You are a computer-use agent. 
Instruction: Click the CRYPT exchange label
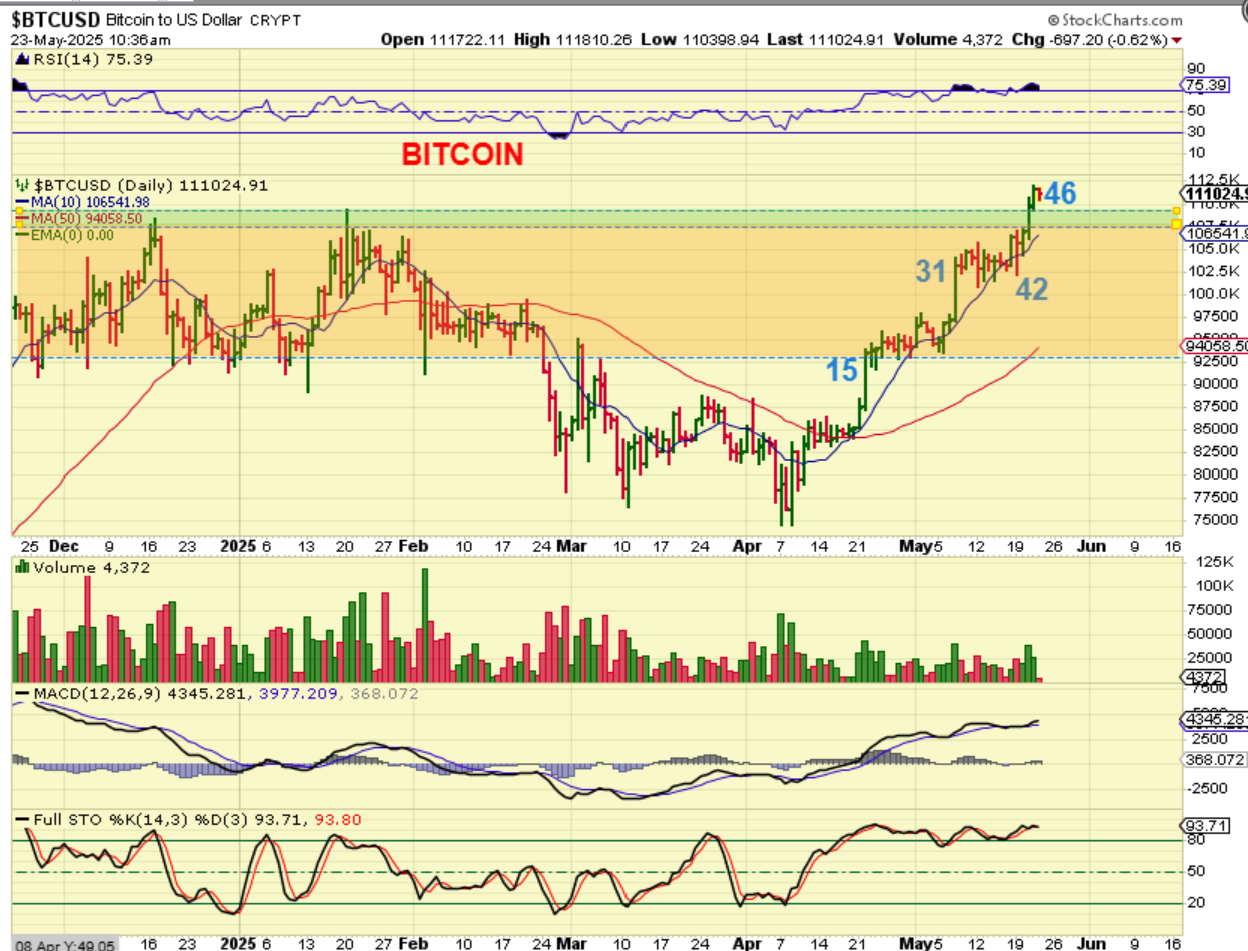pyautogui.click(x=277, y=20)
